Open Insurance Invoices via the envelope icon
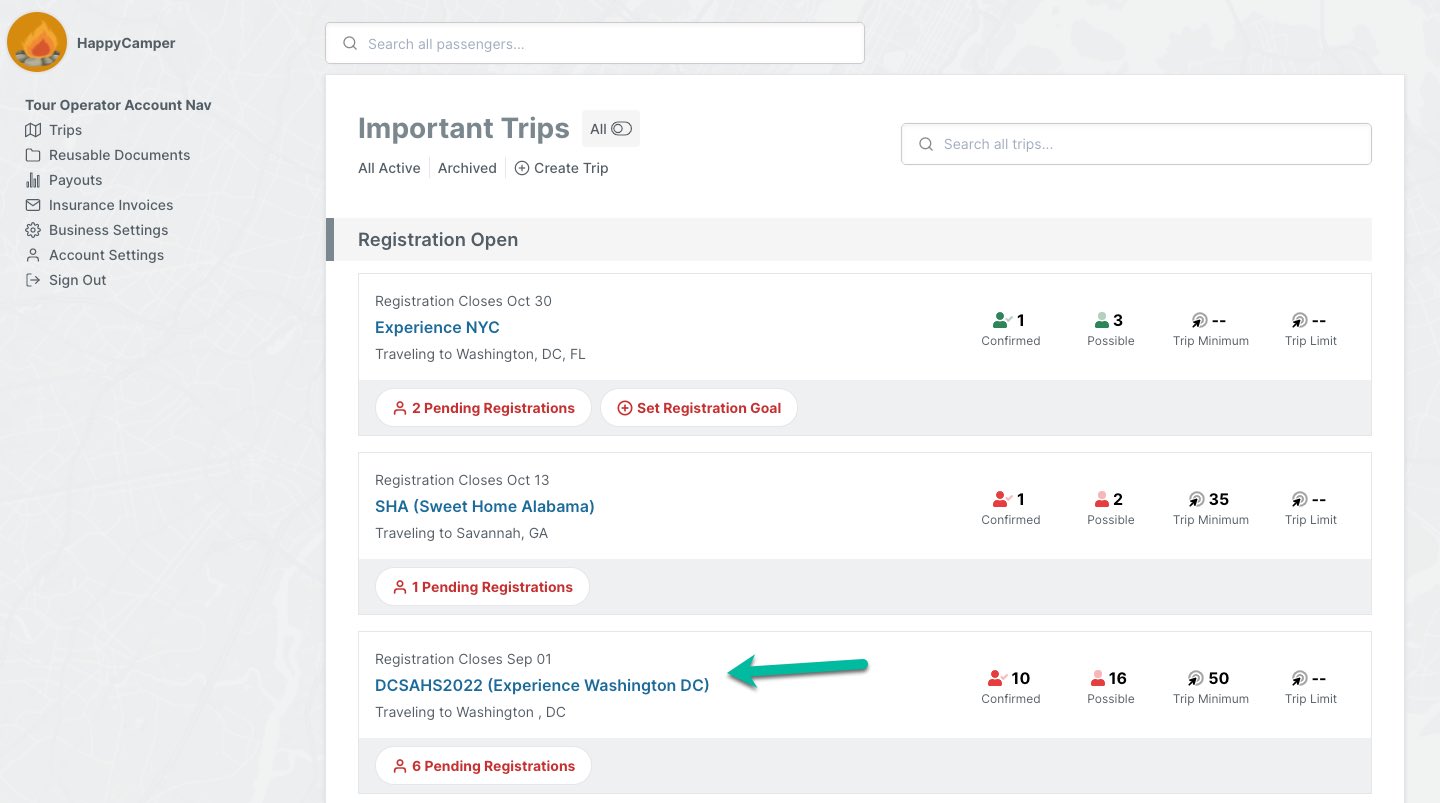 [35, 205]
